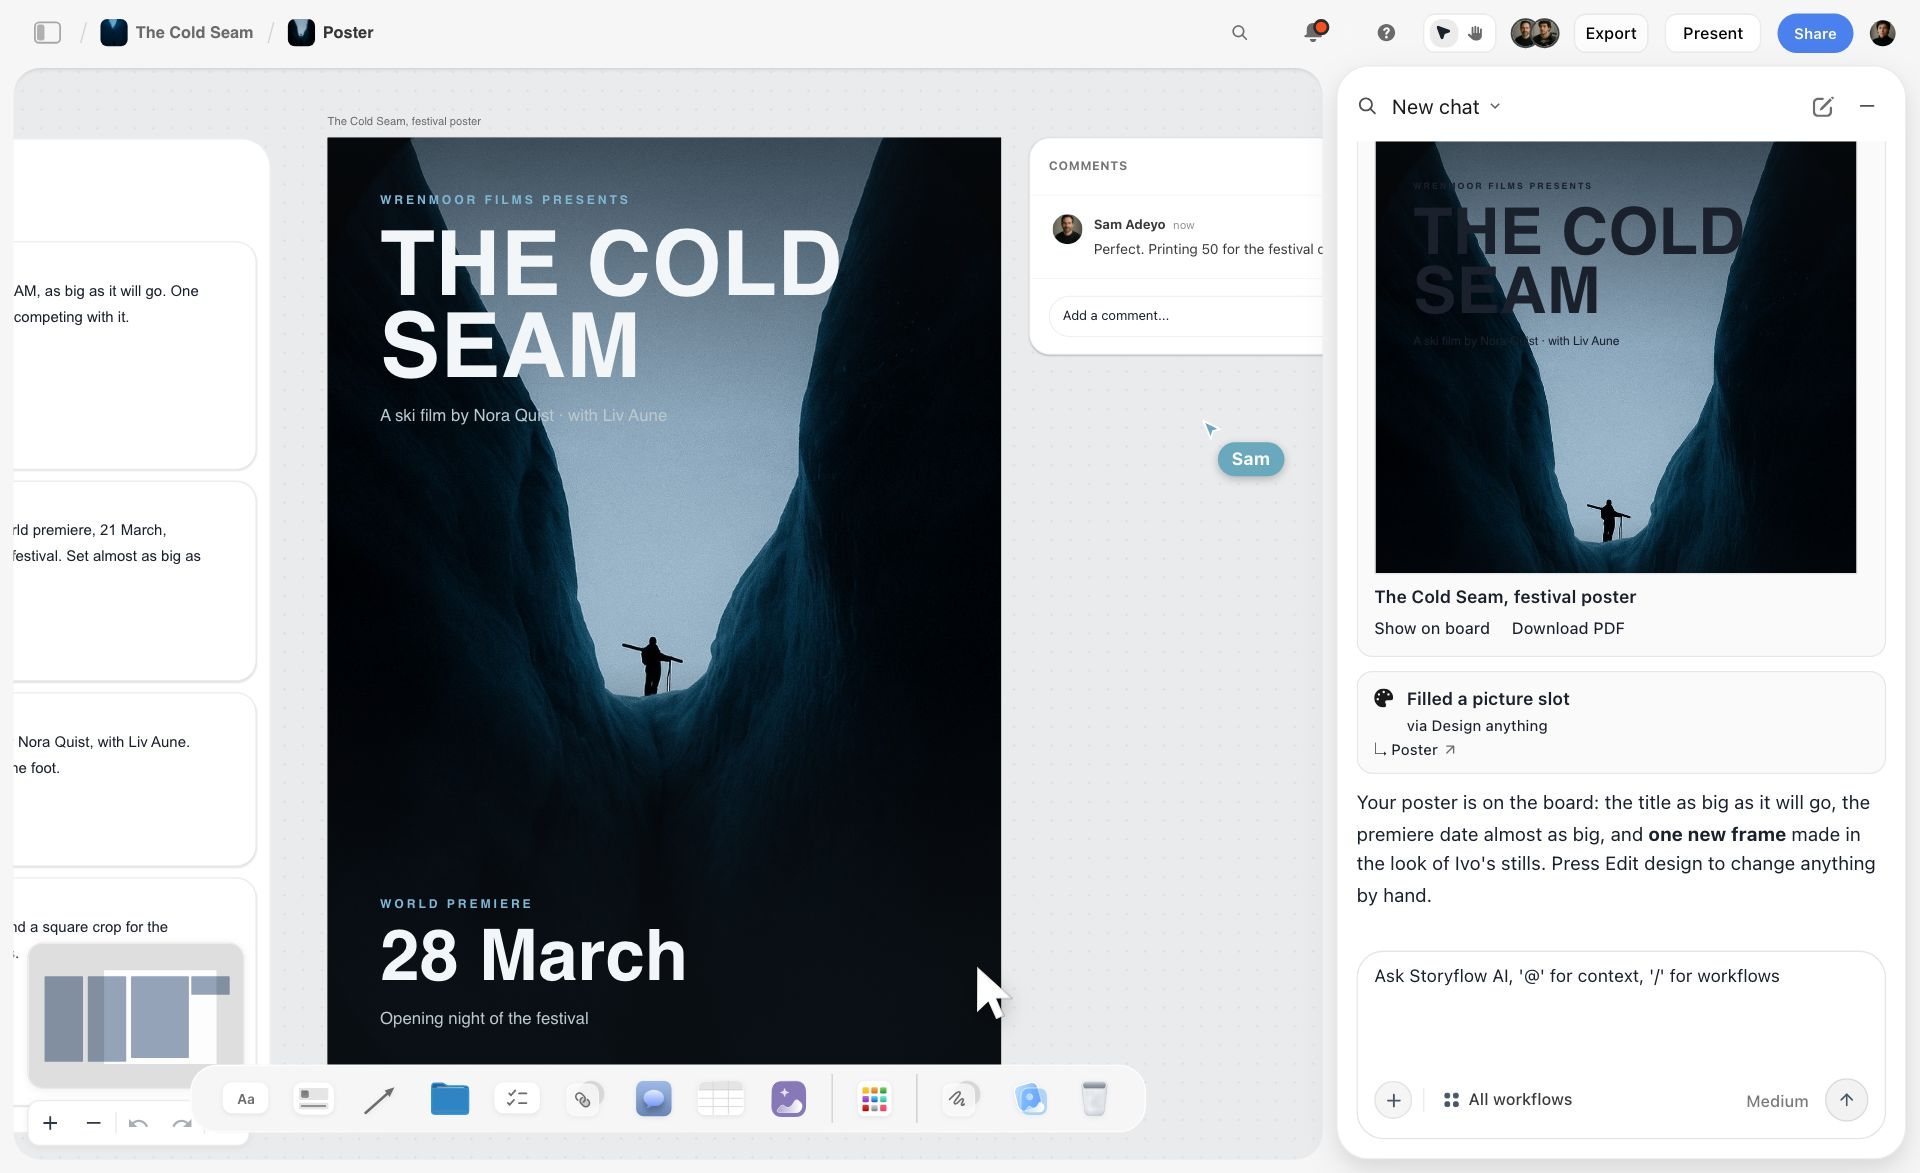The image size is (1920, 1173).
Task: Select WRENMOOR FILMS PRESENTS text on the poster
Action: pos(505,200)
